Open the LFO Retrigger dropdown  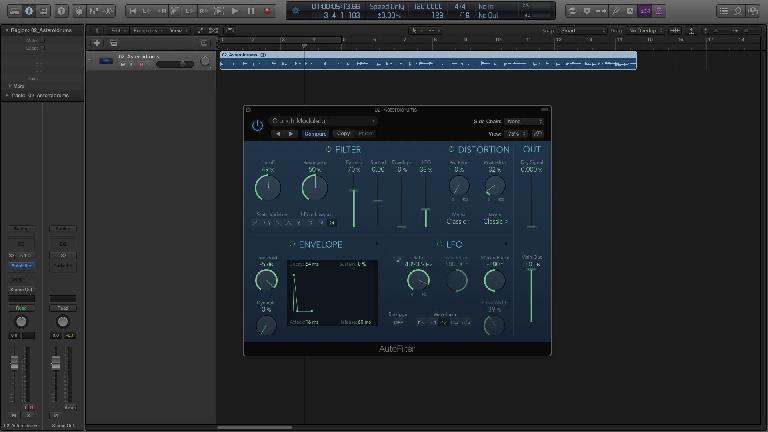pyautogui.click(x=399, y=322)
